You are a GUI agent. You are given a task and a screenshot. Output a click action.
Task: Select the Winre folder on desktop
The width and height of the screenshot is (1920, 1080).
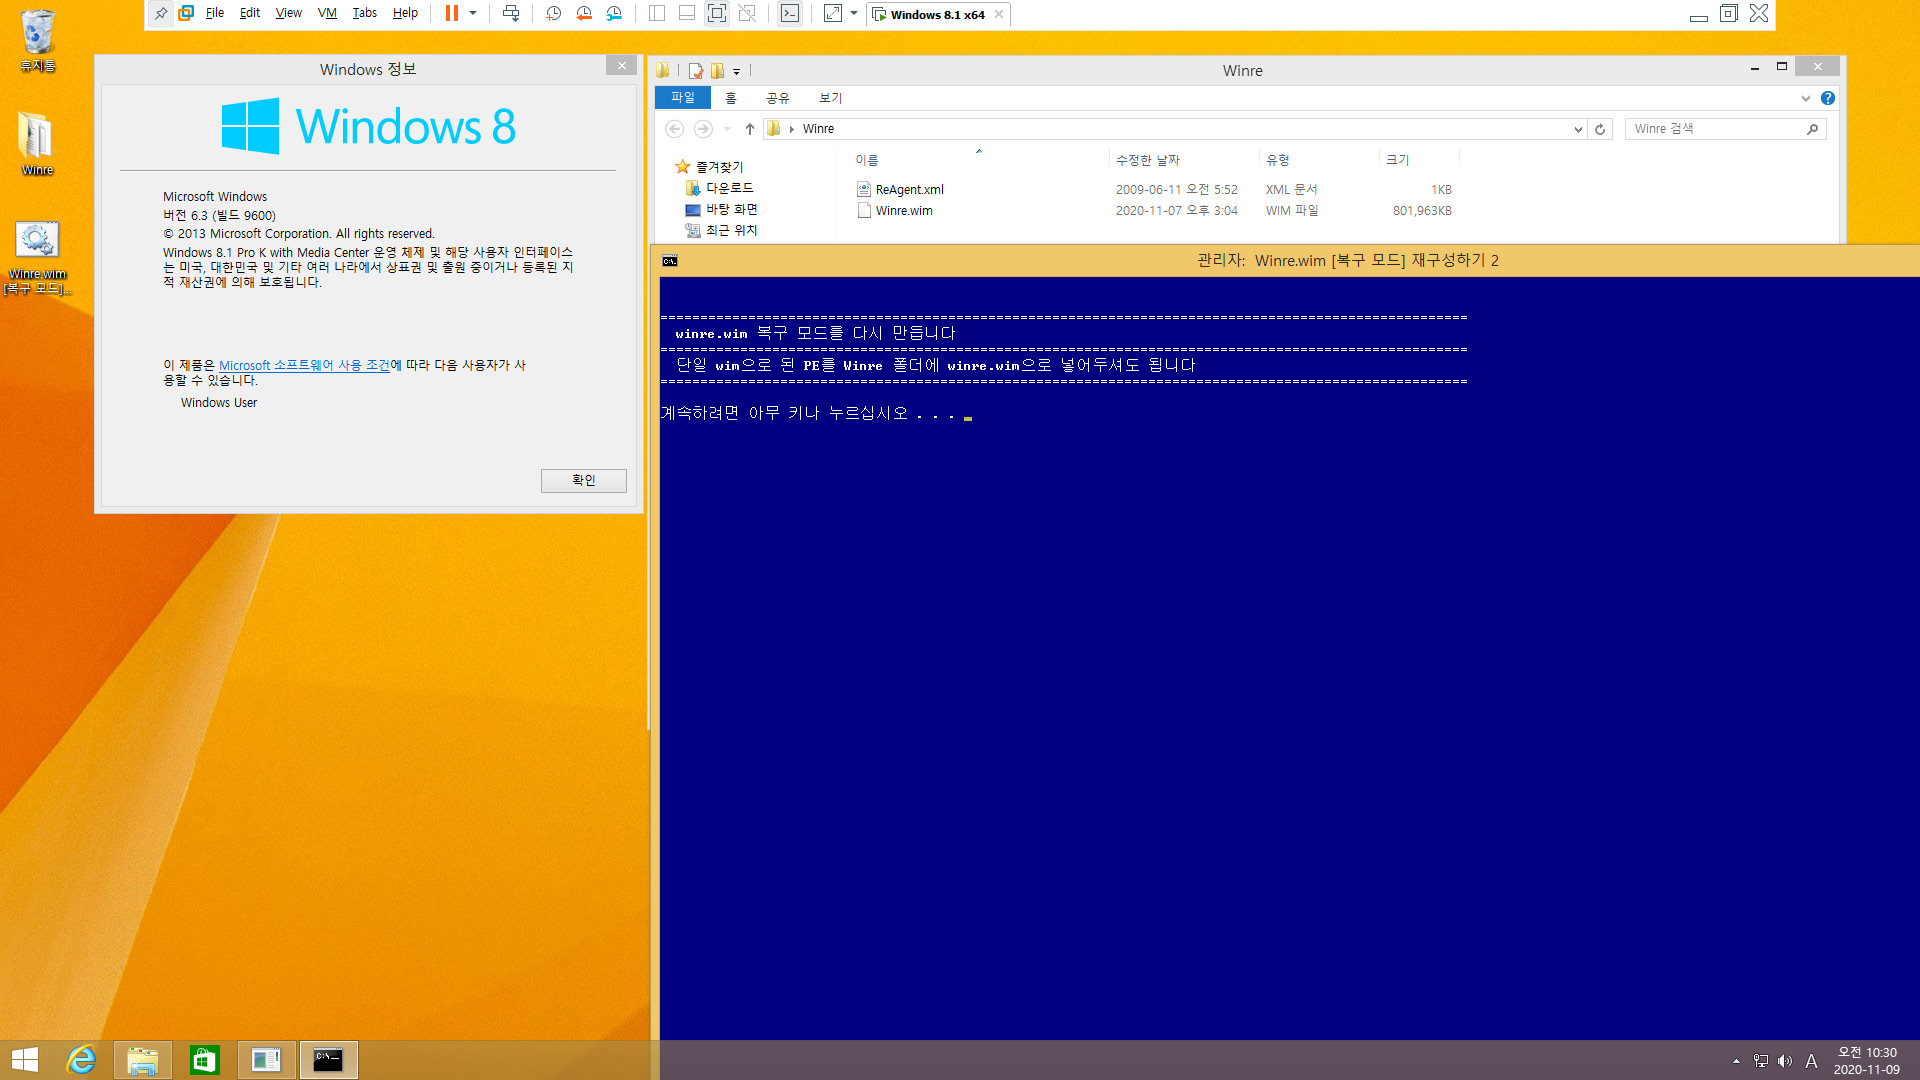37,143
